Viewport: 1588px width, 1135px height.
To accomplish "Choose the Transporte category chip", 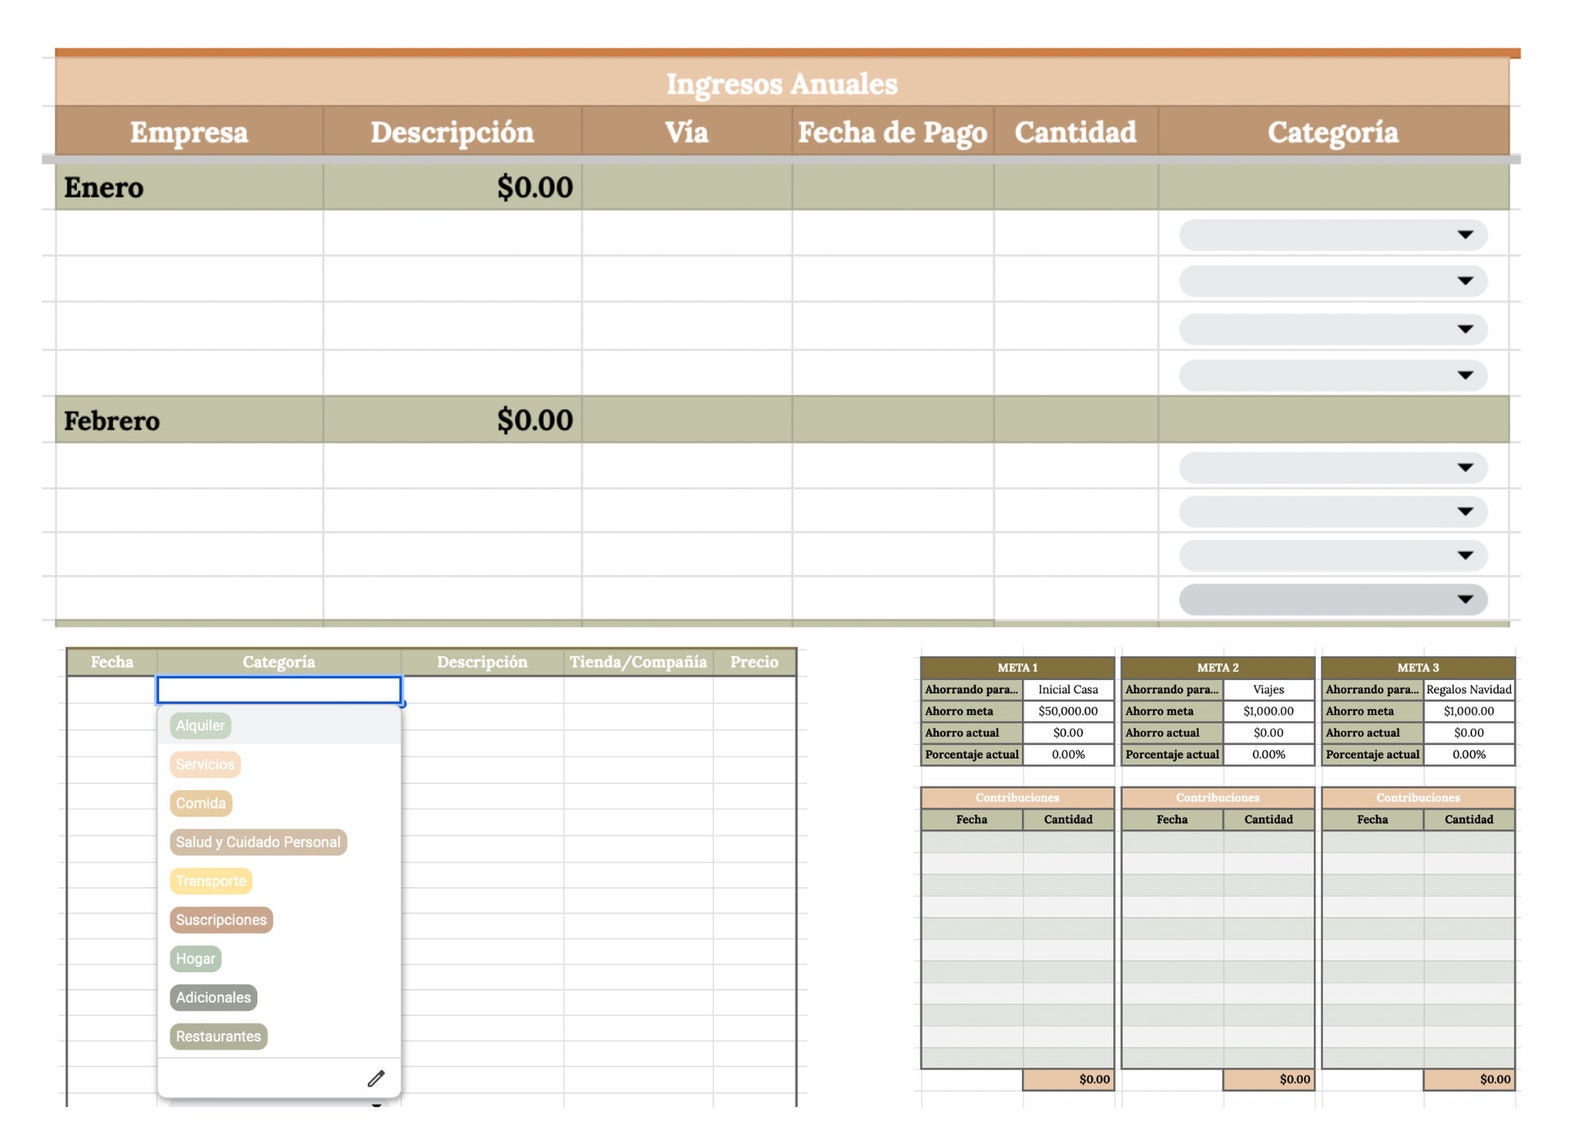I will click(211, 881).
